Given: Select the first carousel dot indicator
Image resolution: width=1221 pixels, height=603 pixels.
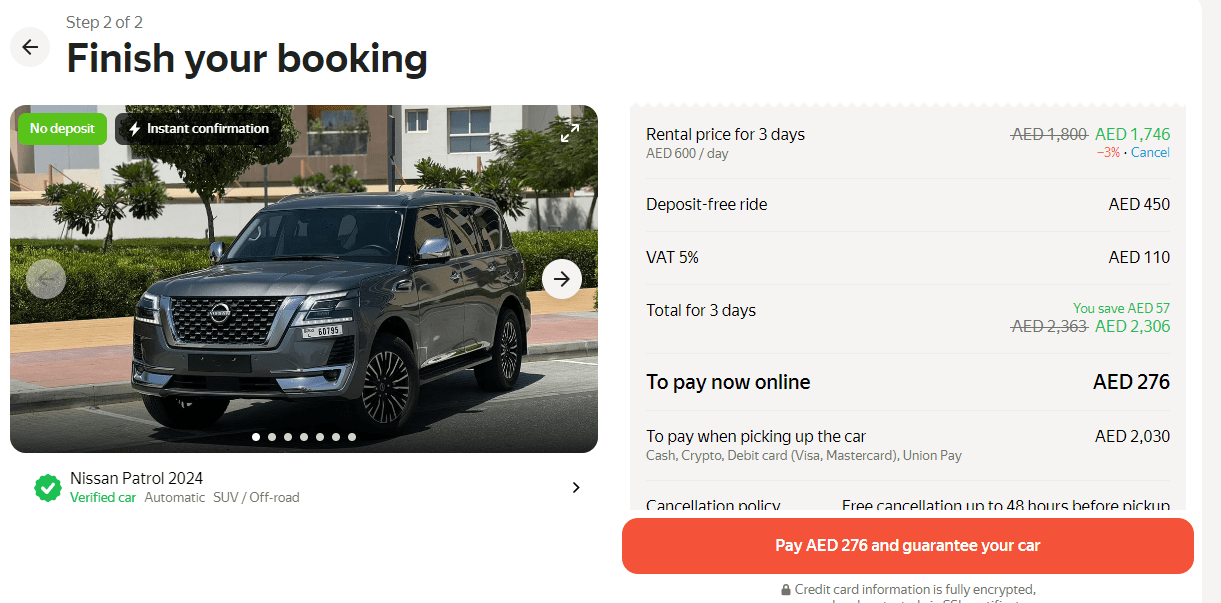Looking at the screenshot, I should (255, 437).
